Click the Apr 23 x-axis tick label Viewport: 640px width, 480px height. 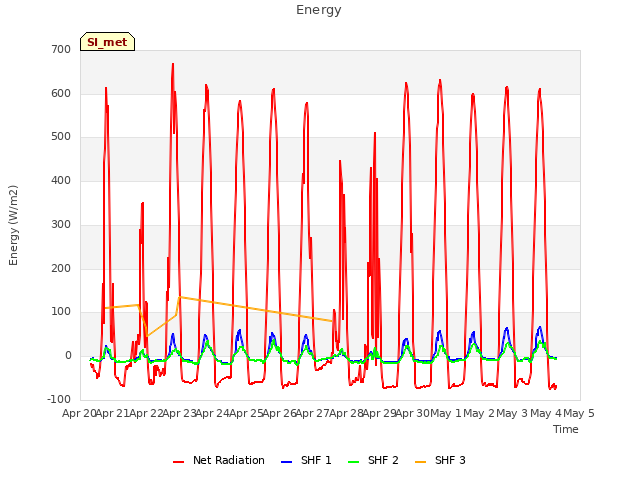pyautogui.click(x=180, y=413)
